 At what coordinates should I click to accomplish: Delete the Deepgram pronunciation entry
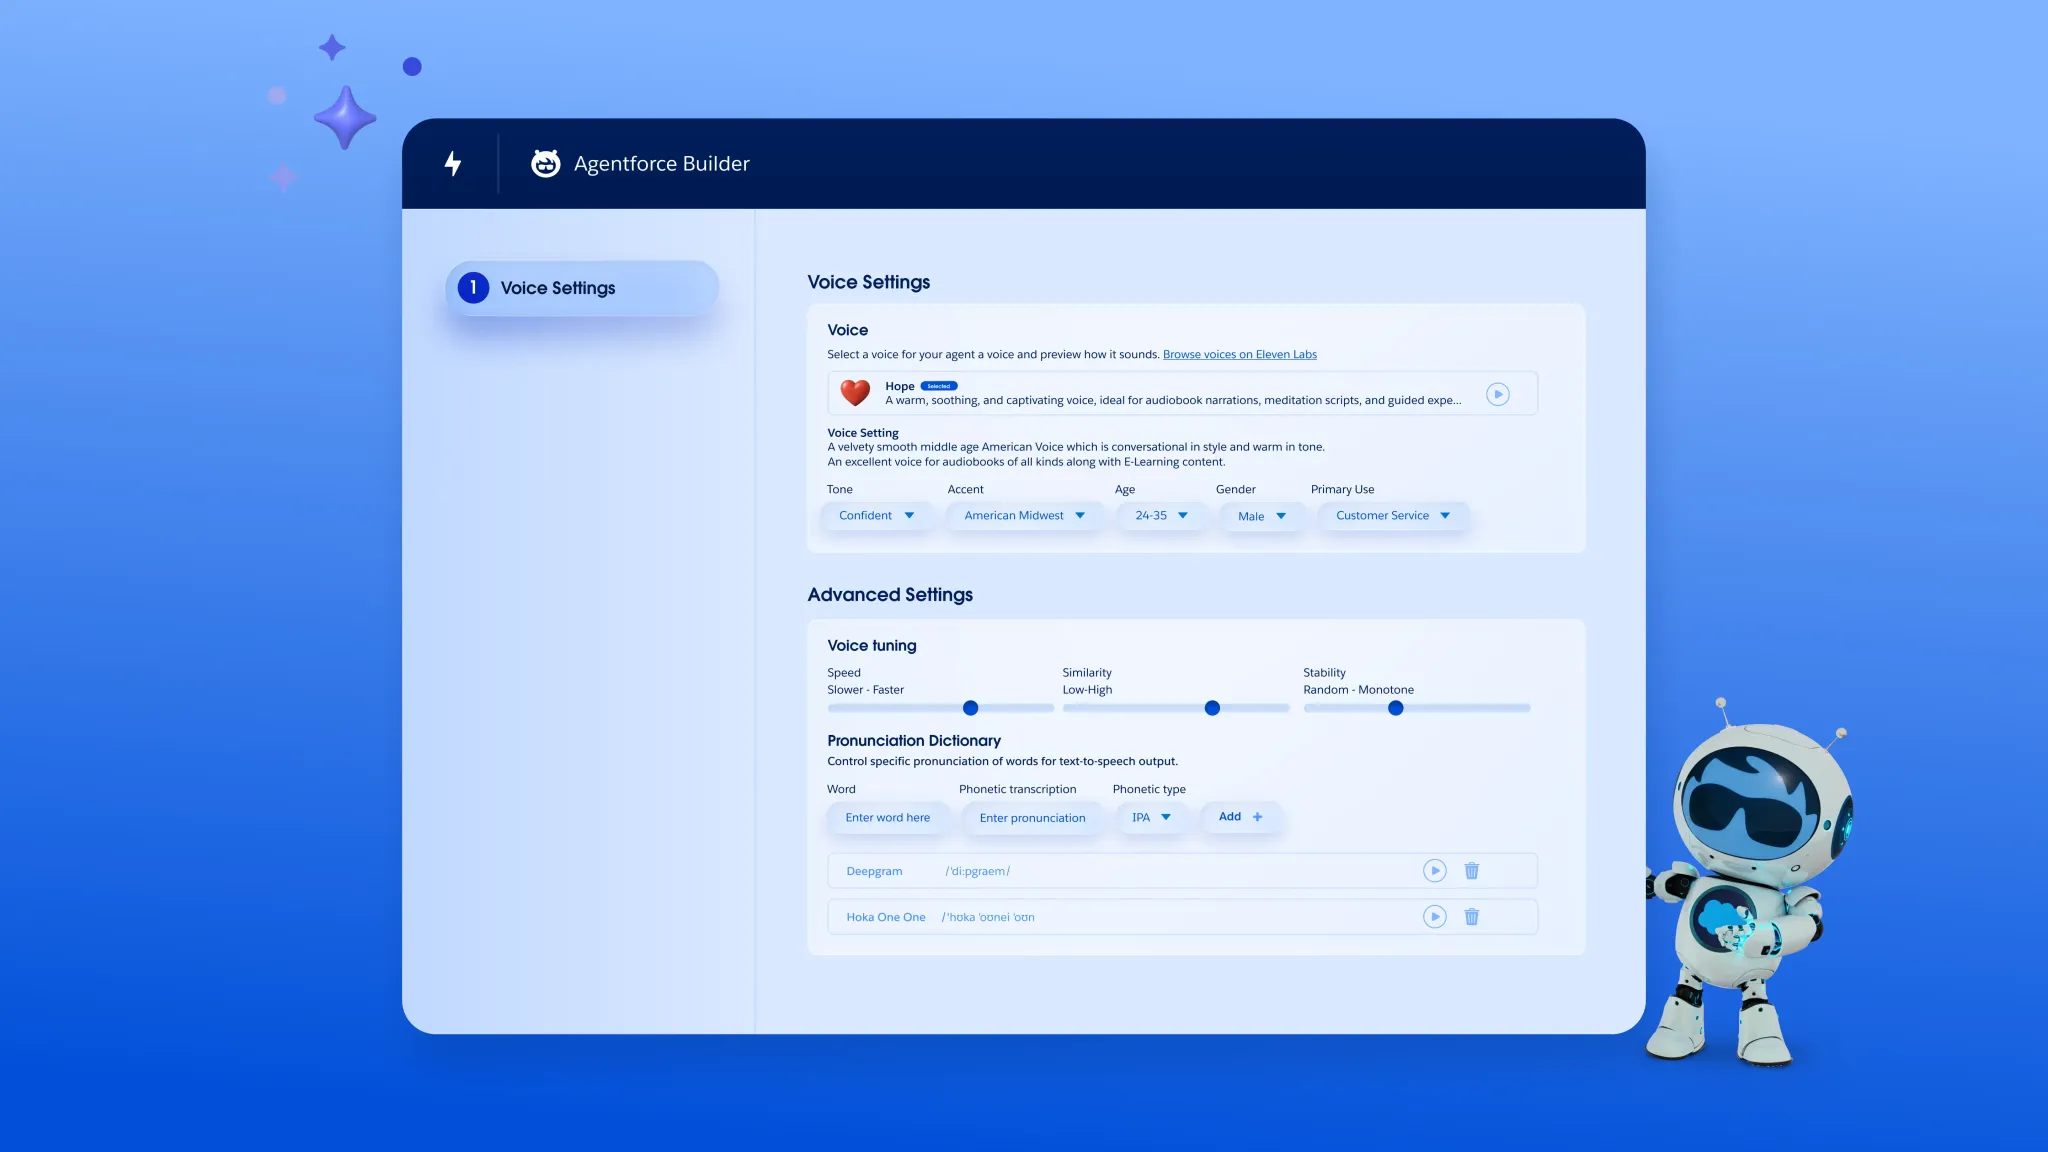pos(1471,871)
